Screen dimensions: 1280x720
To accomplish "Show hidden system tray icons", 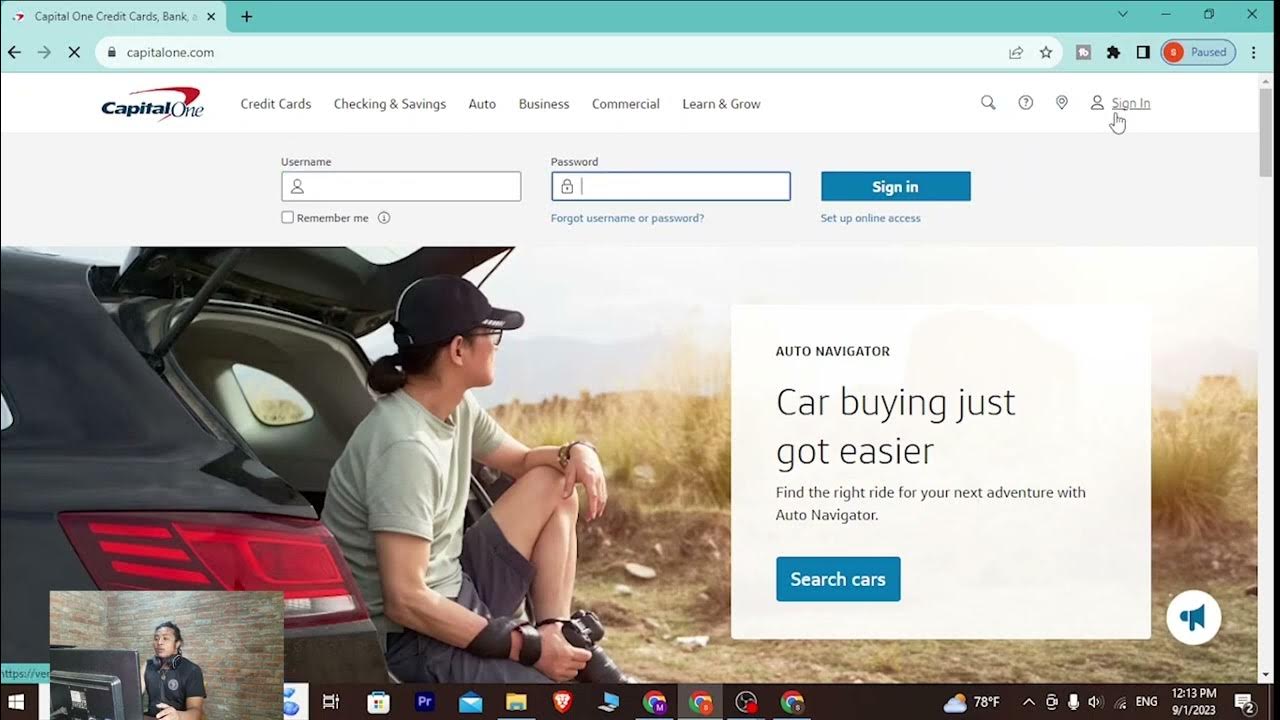I will click(x=1029, y=702).
